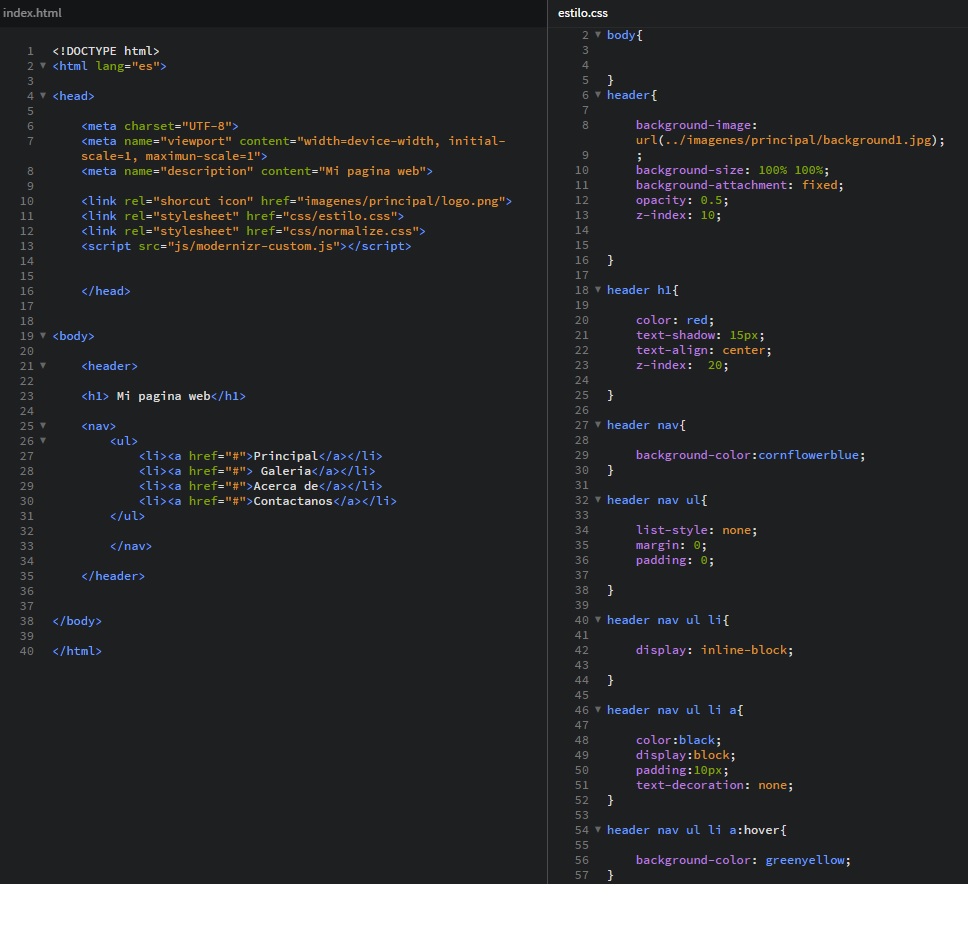Click the padding: 0 declaration
This screenshot has height=932, width=968.
[x=675, y=560]
